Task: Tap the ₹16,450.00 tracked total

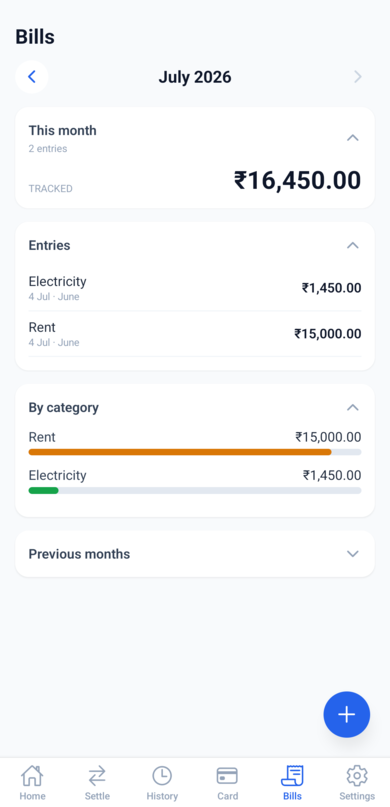Action: (x=297, y=181)
